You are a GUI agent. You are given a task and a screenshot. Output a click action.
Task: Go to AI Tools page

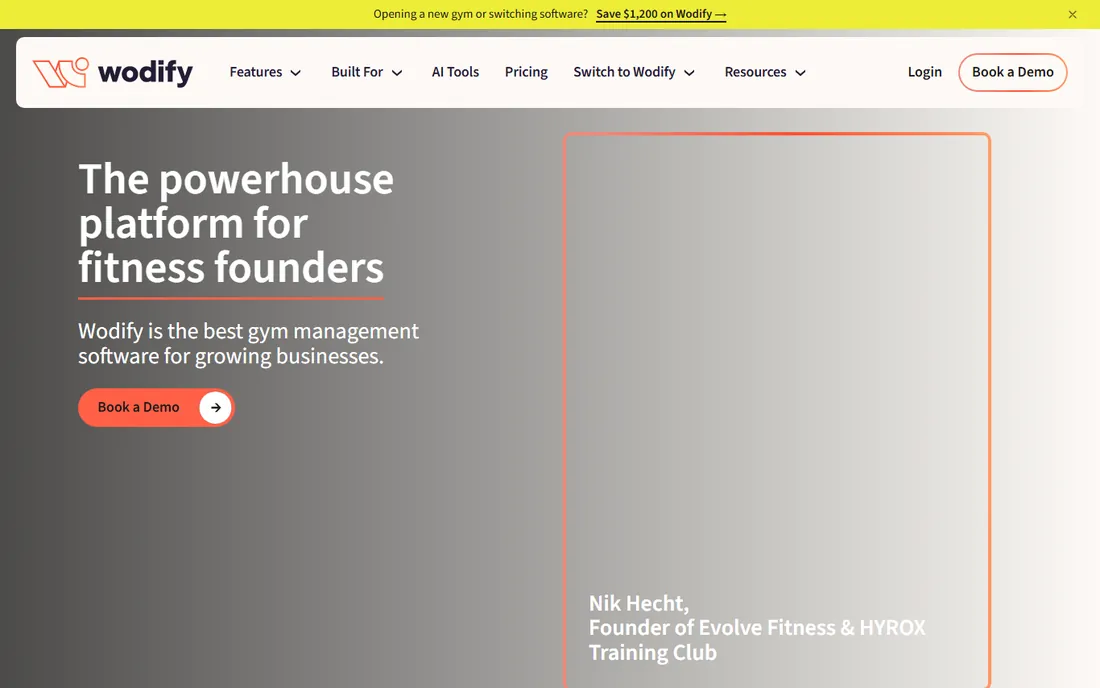(455, 72)
